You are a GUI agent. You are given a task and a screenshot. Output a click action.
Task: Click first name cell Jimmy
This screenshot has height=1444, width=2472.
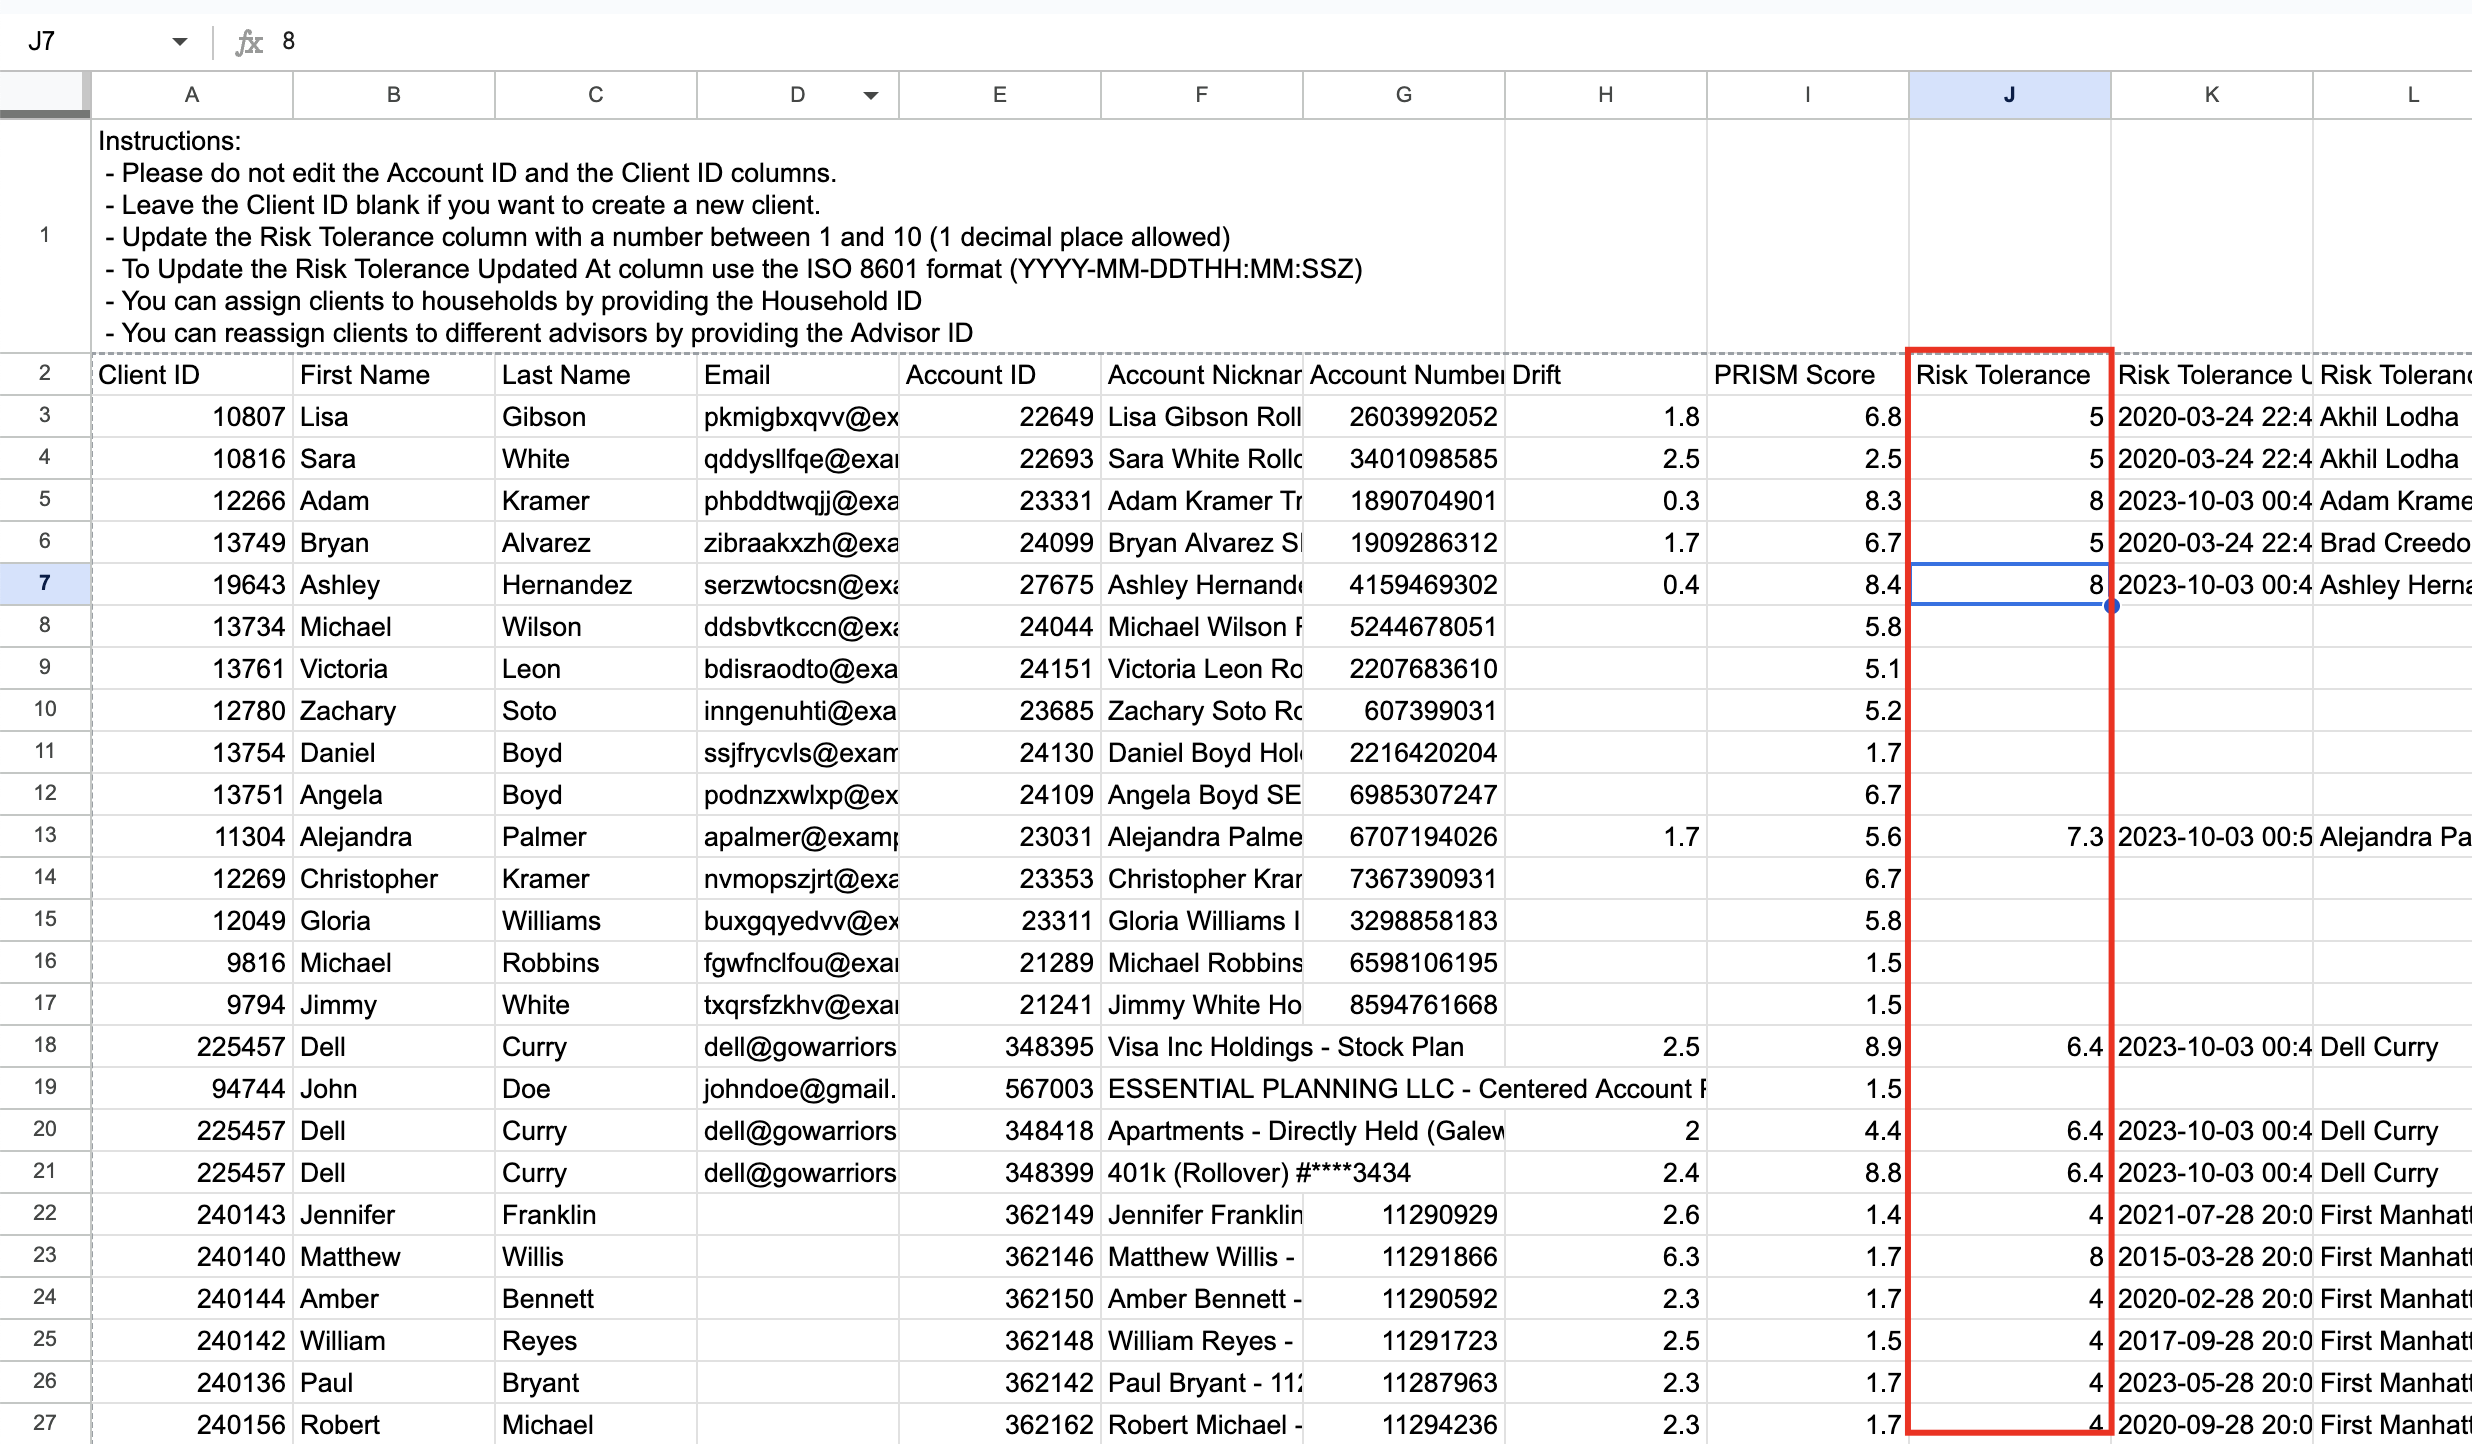tap(394, 1005)
